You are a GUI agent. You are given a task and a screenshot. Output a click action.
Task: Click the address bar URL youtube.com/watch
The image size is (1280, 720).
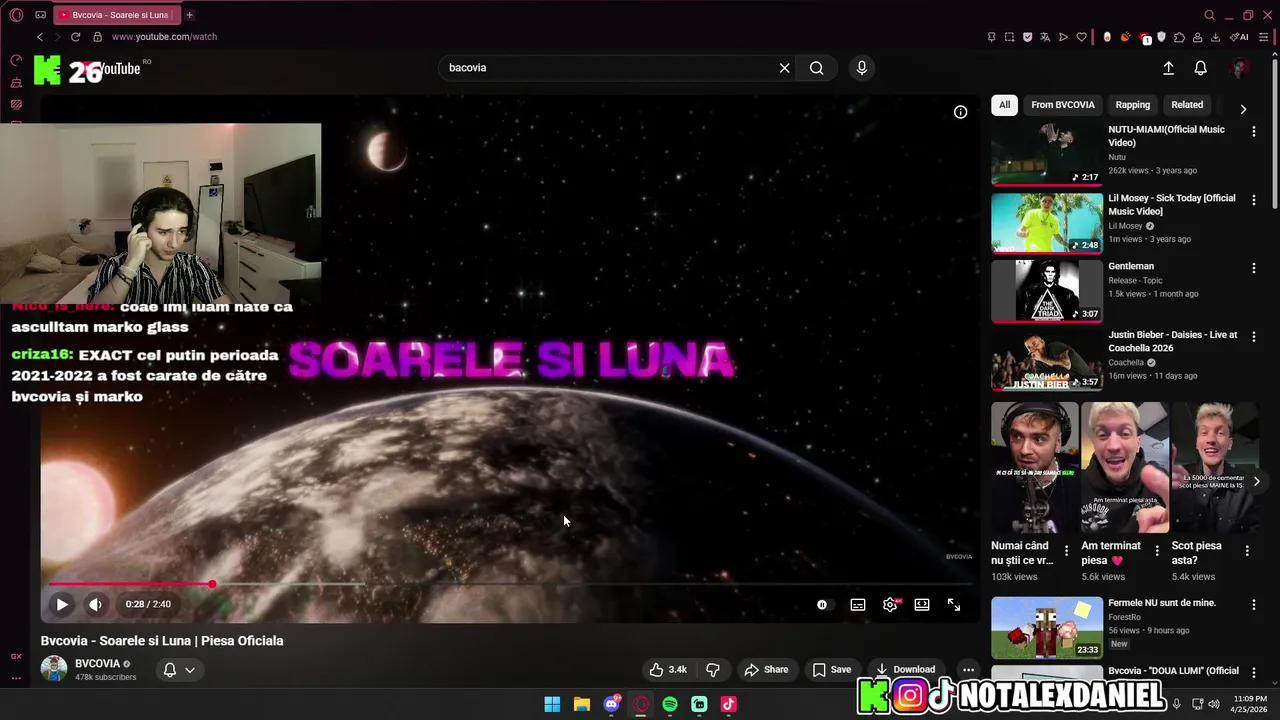click(x=164, y=37)
